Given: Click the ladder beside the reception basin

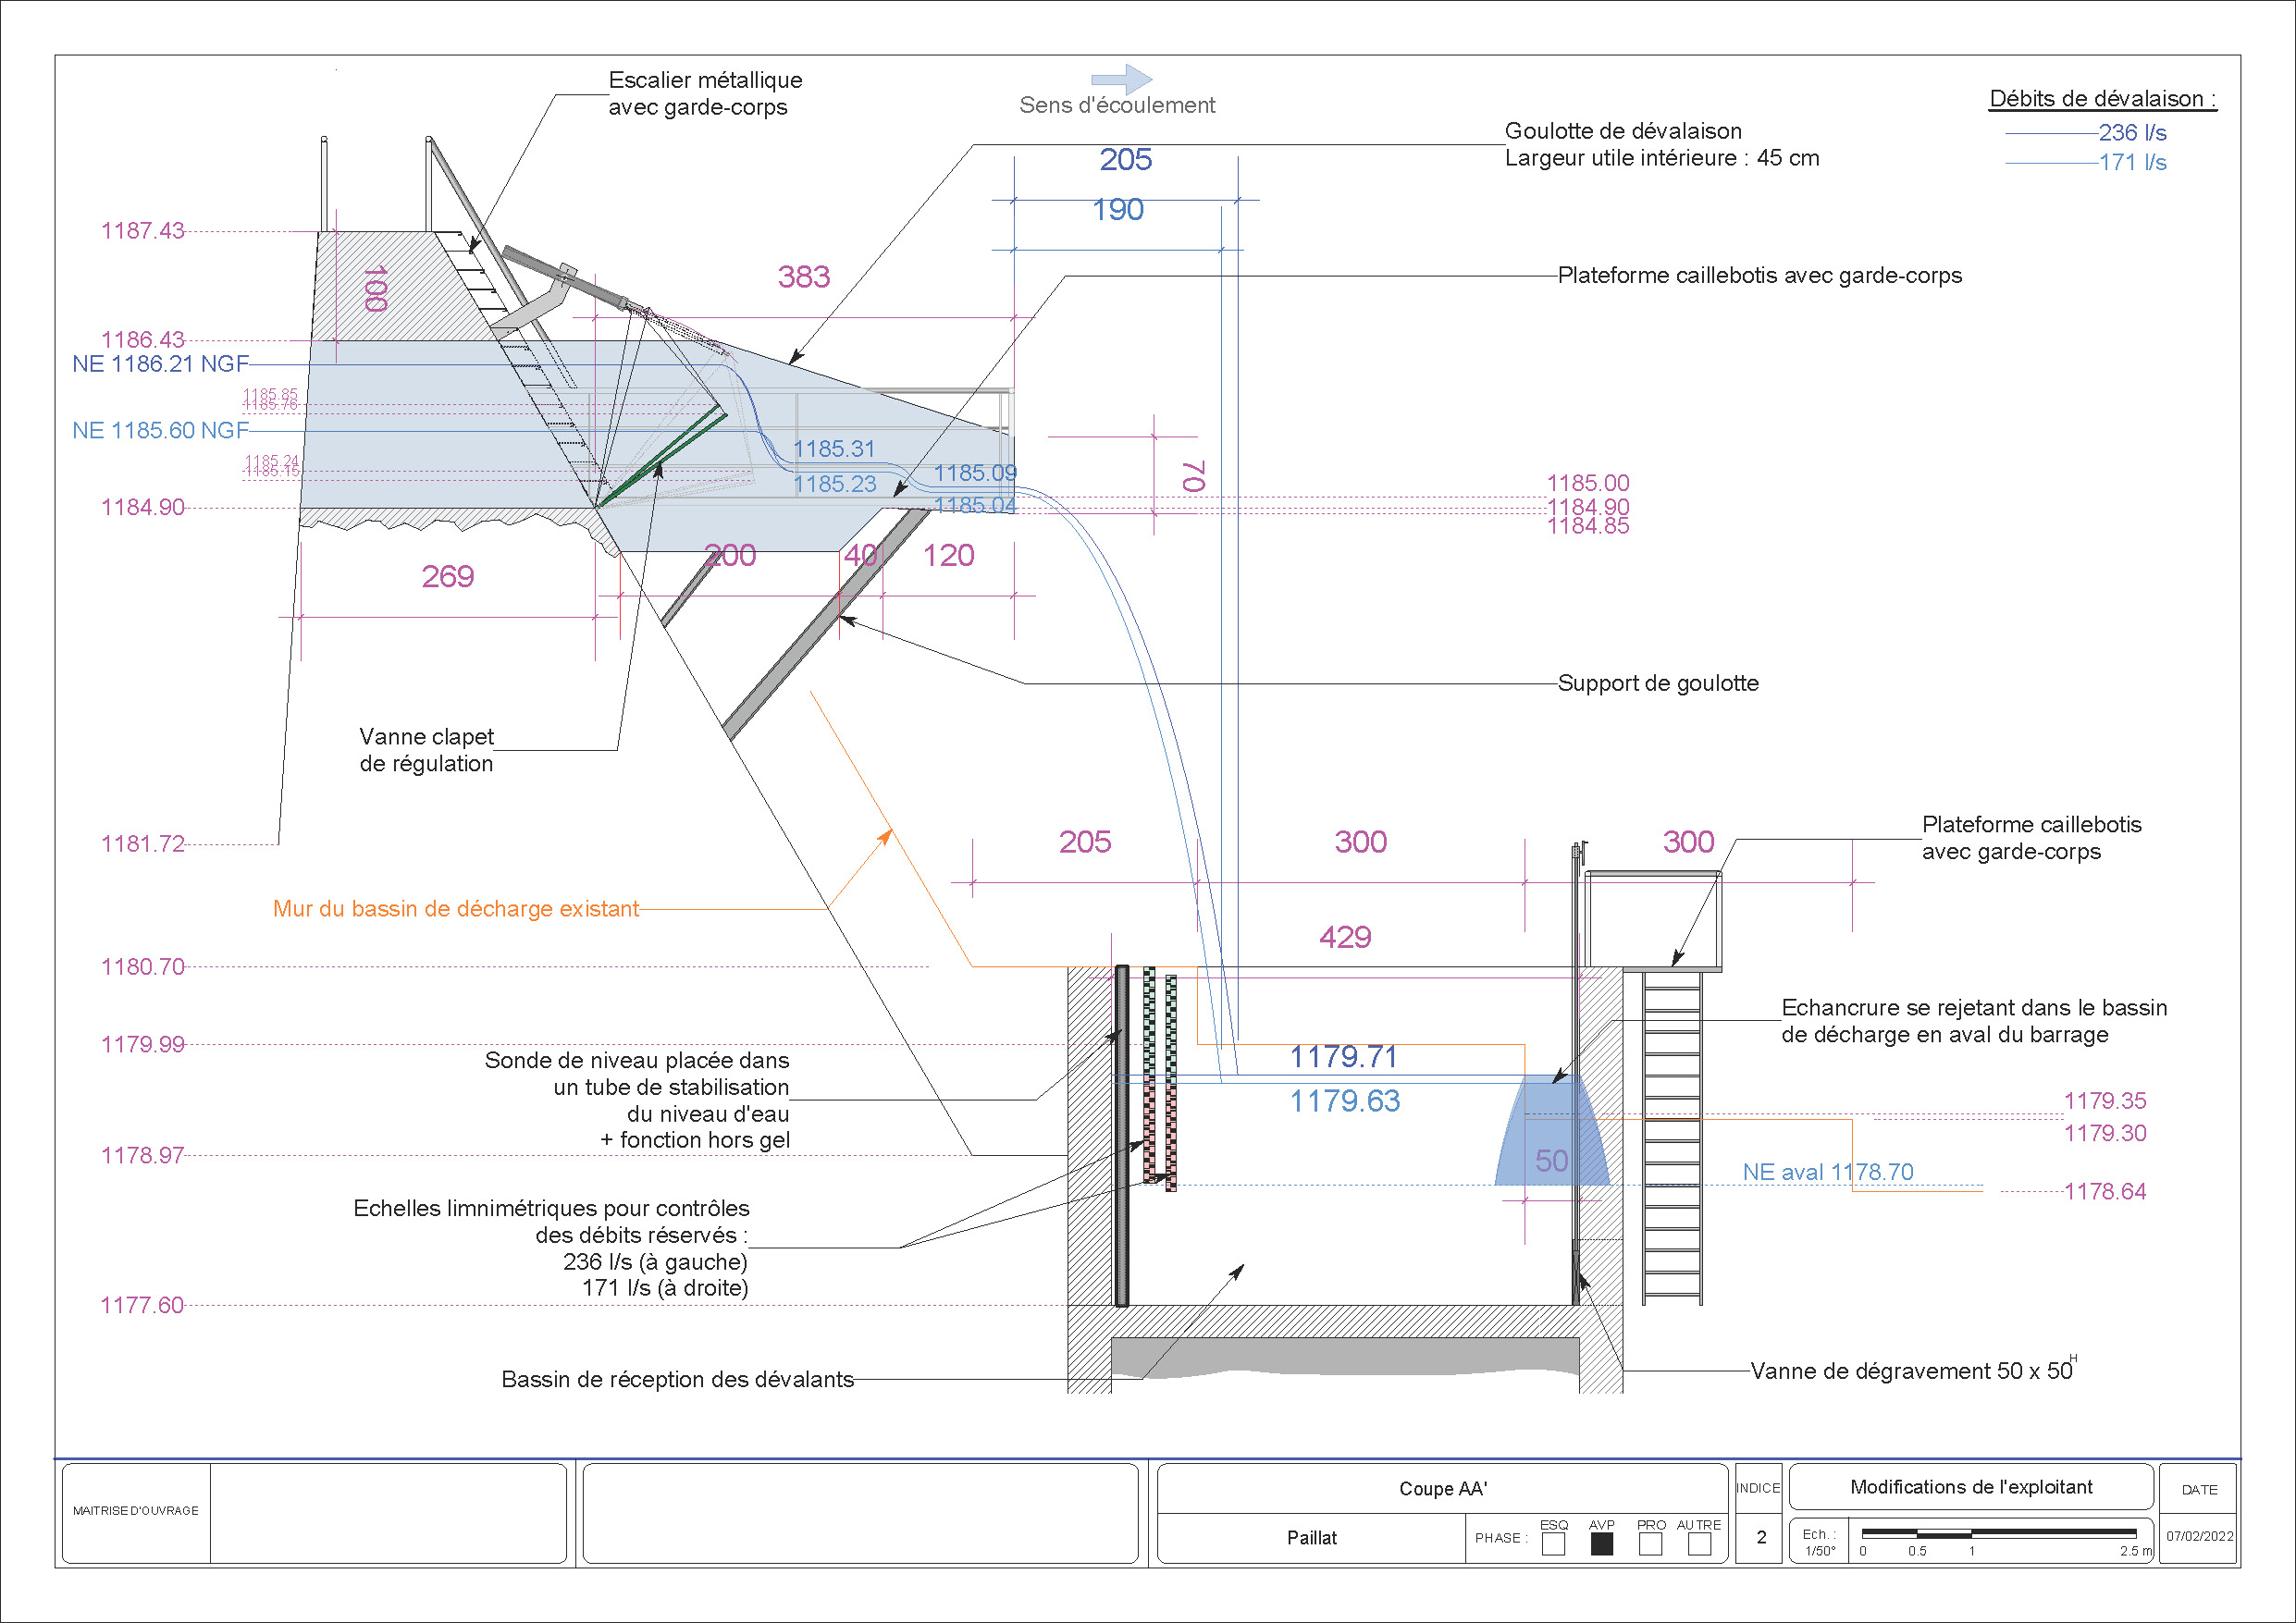Looking at the screenshot, I should [x=1672, y=1140].
